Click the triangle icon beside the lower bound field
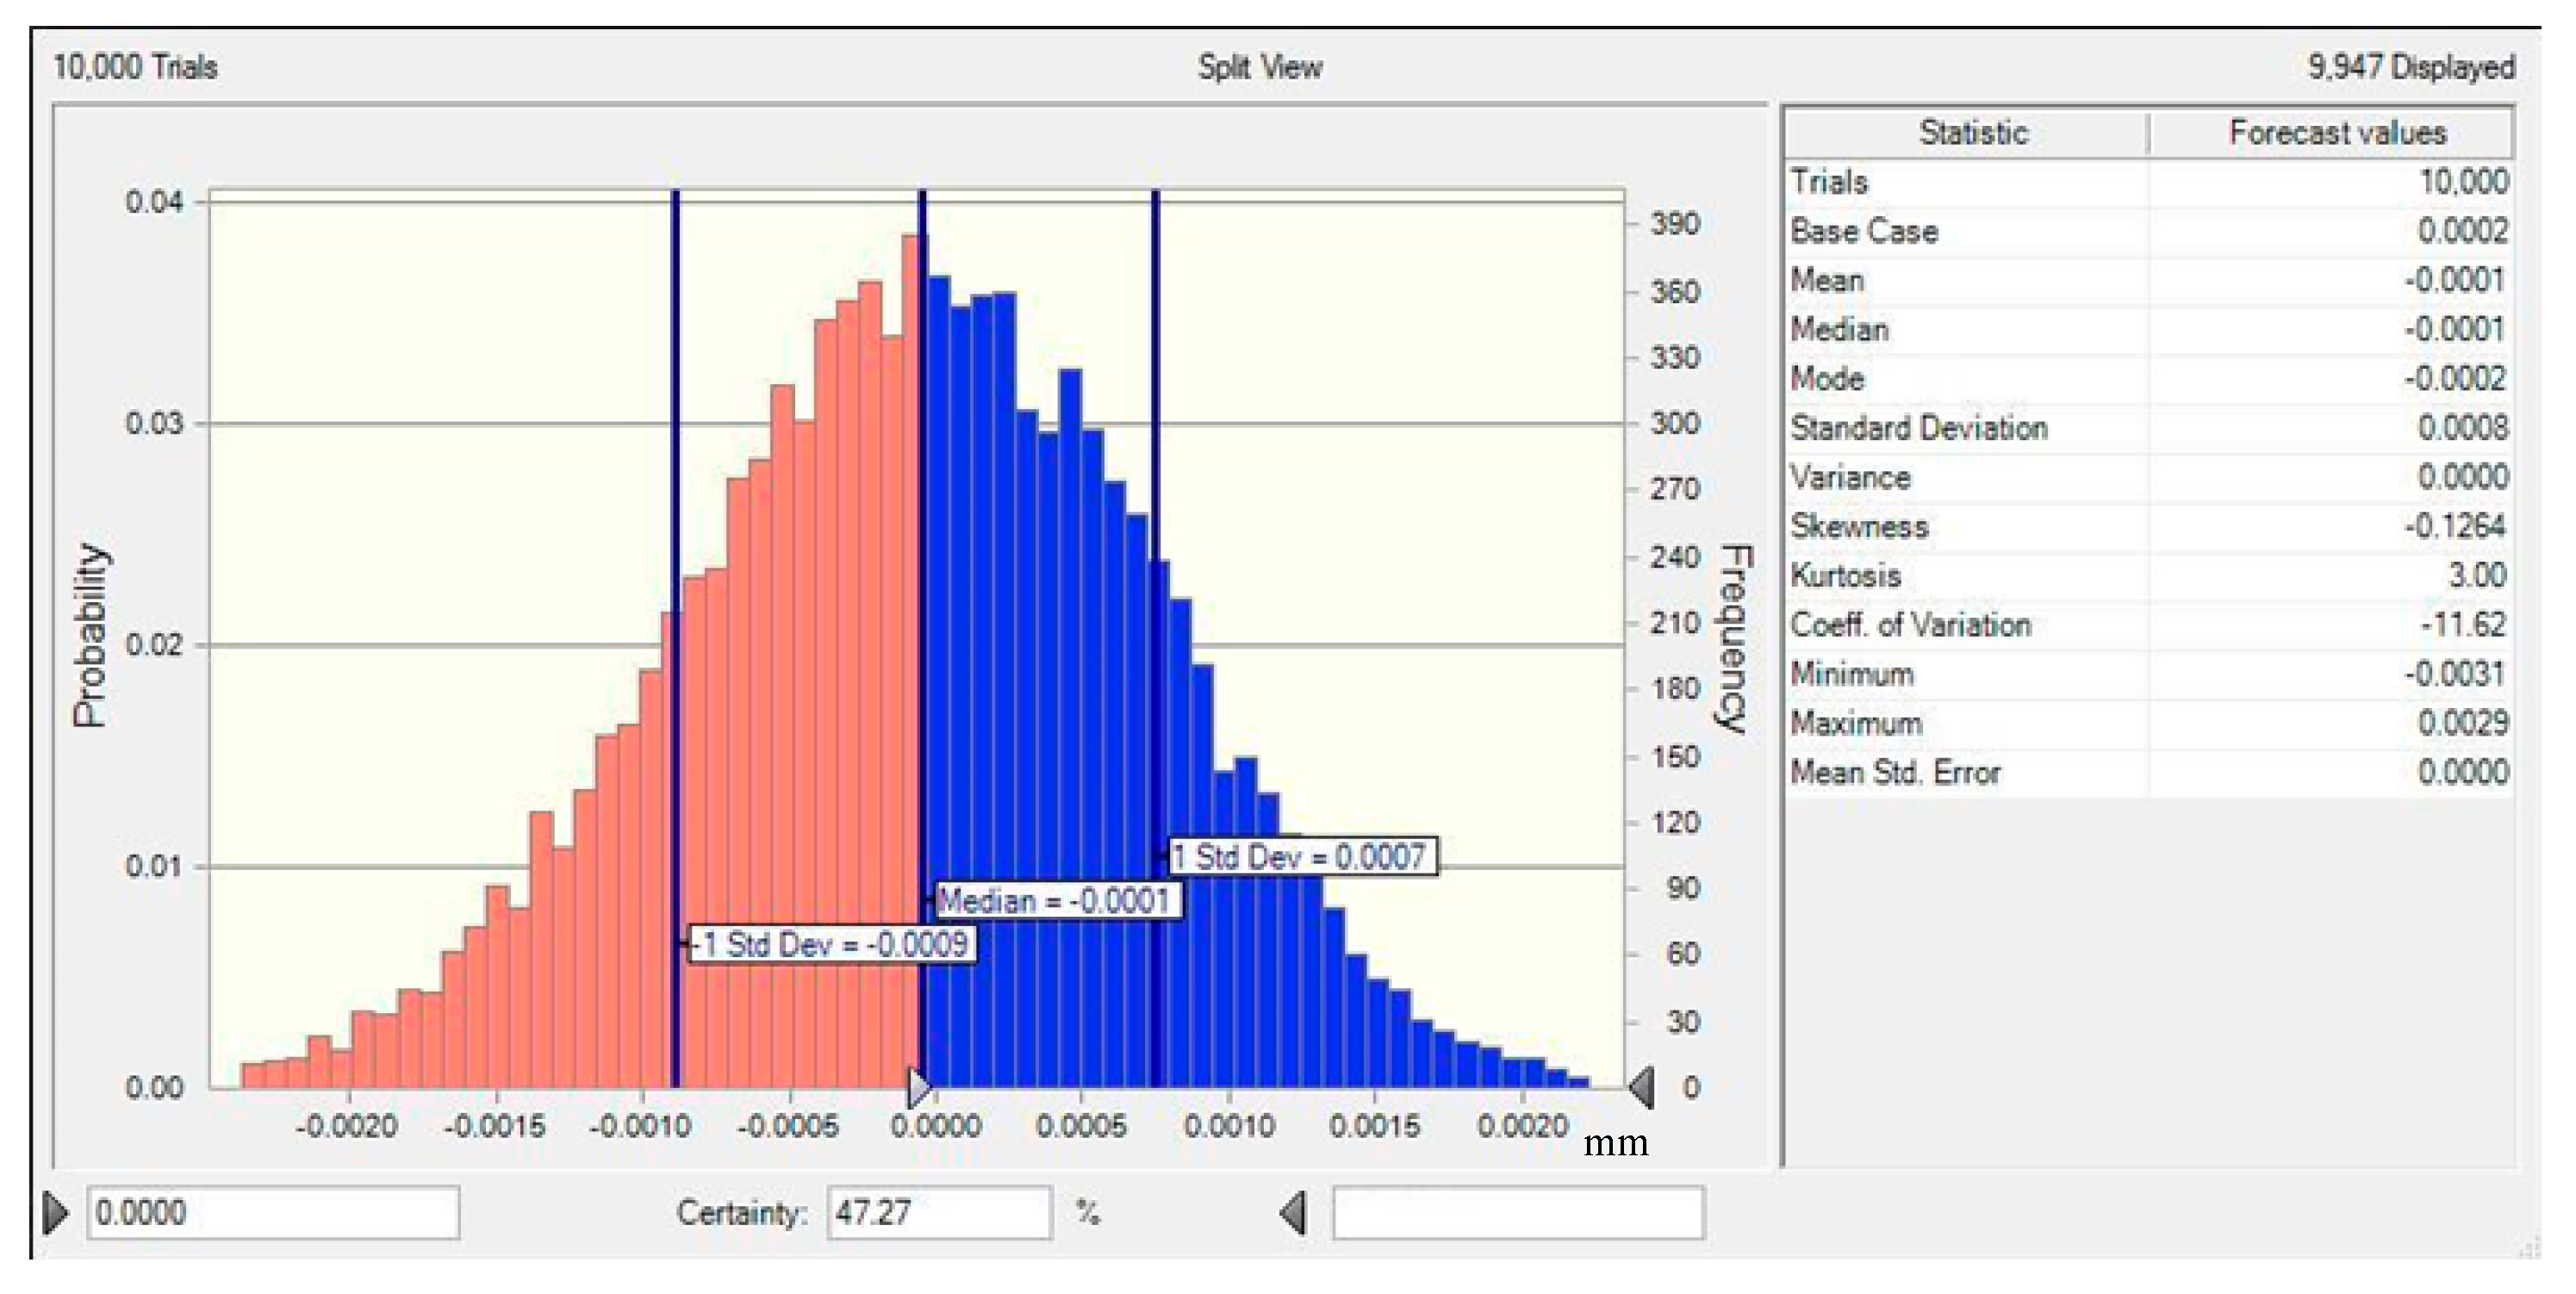 [57, 1213]
